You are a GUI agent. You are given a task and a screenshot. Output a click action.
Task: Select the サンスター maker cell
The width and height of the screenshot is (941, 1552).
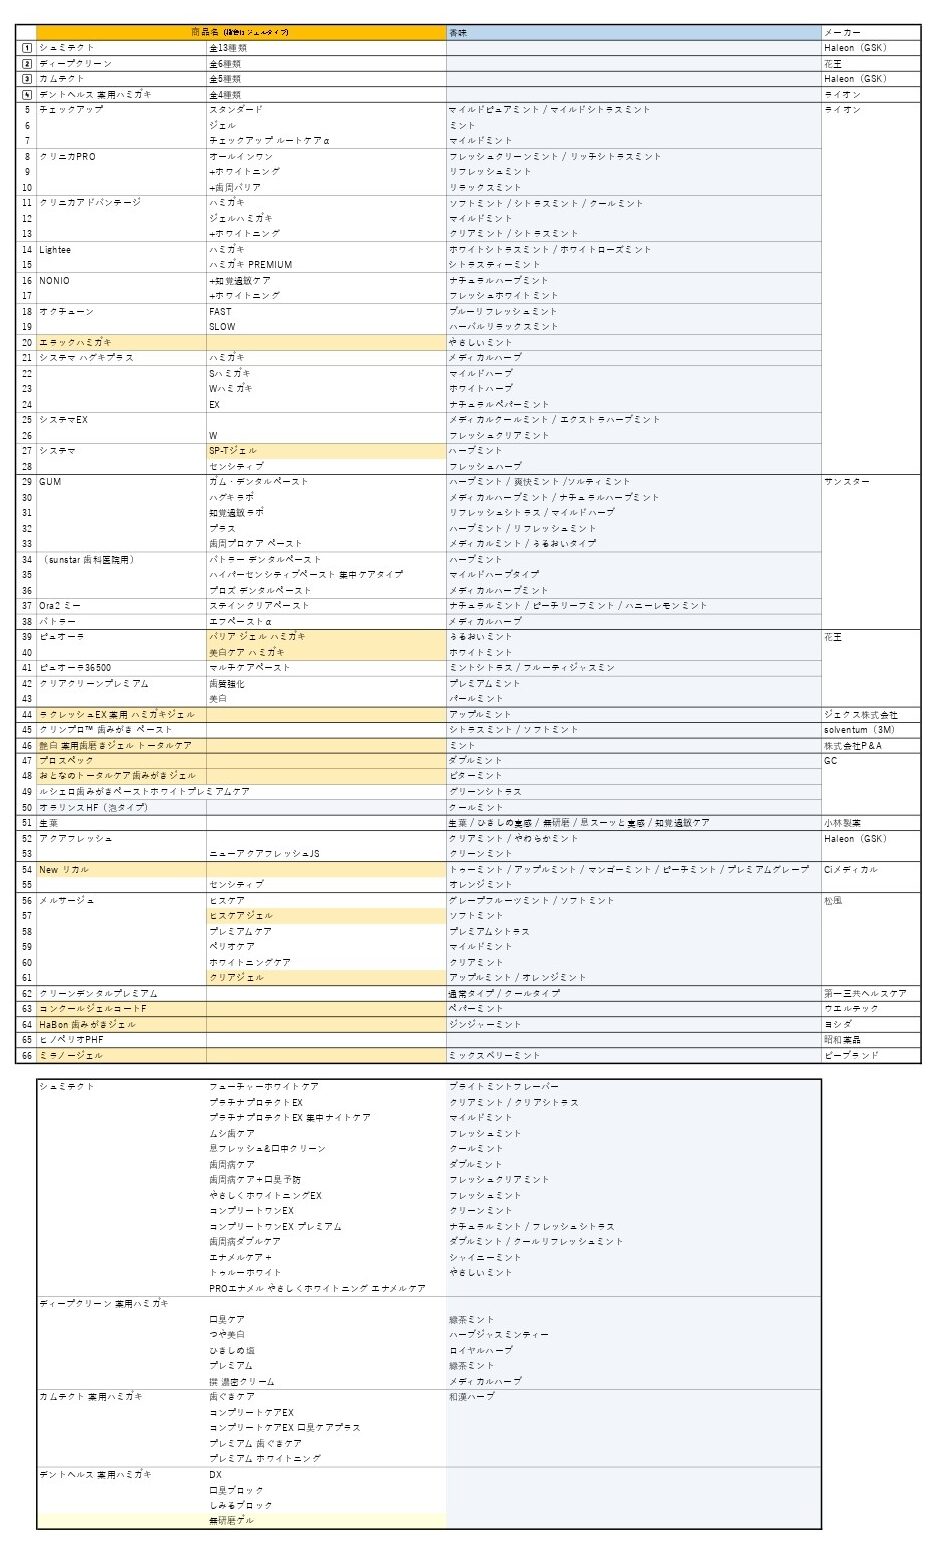(x=871, y=482)
